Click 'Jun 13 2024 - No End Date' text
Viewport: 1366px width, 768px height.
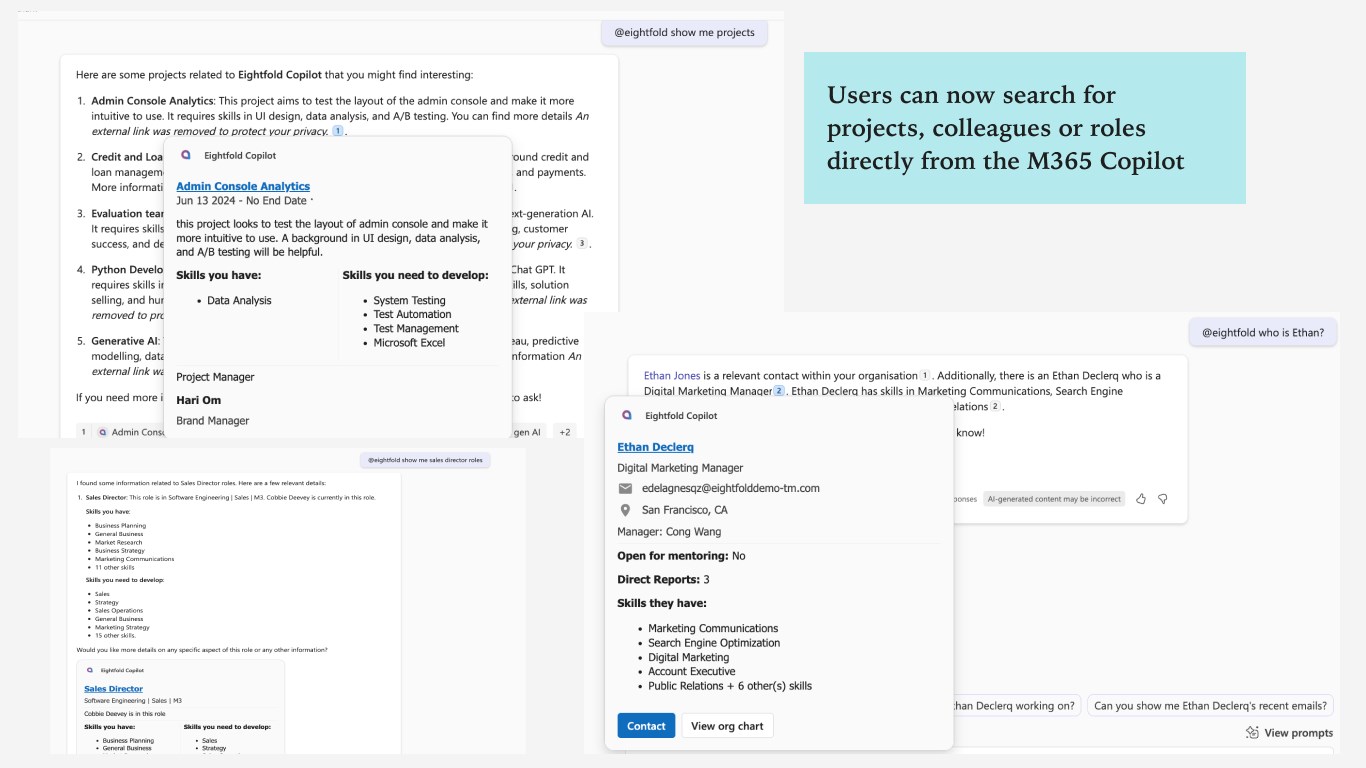(x=241, y=201)
